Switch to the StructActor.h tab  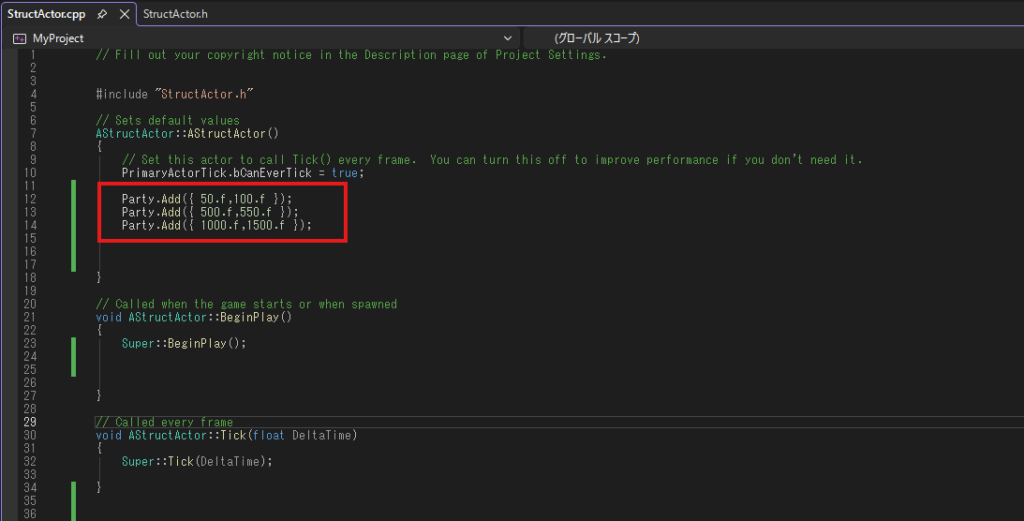coord(176,14)
